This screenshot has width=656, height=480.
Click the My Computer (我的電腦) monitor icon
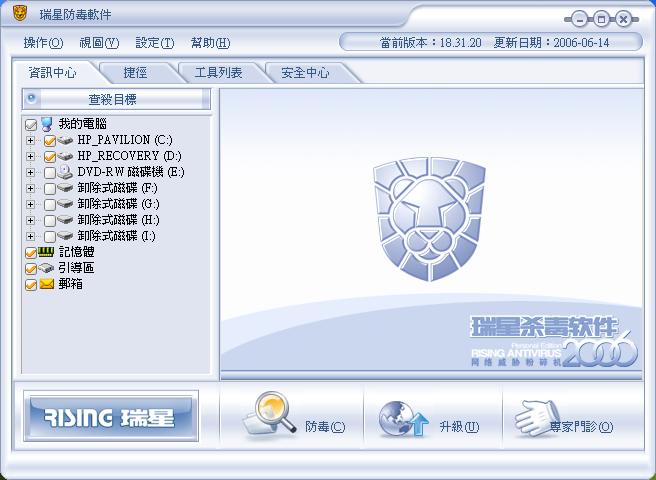(47, 124)
